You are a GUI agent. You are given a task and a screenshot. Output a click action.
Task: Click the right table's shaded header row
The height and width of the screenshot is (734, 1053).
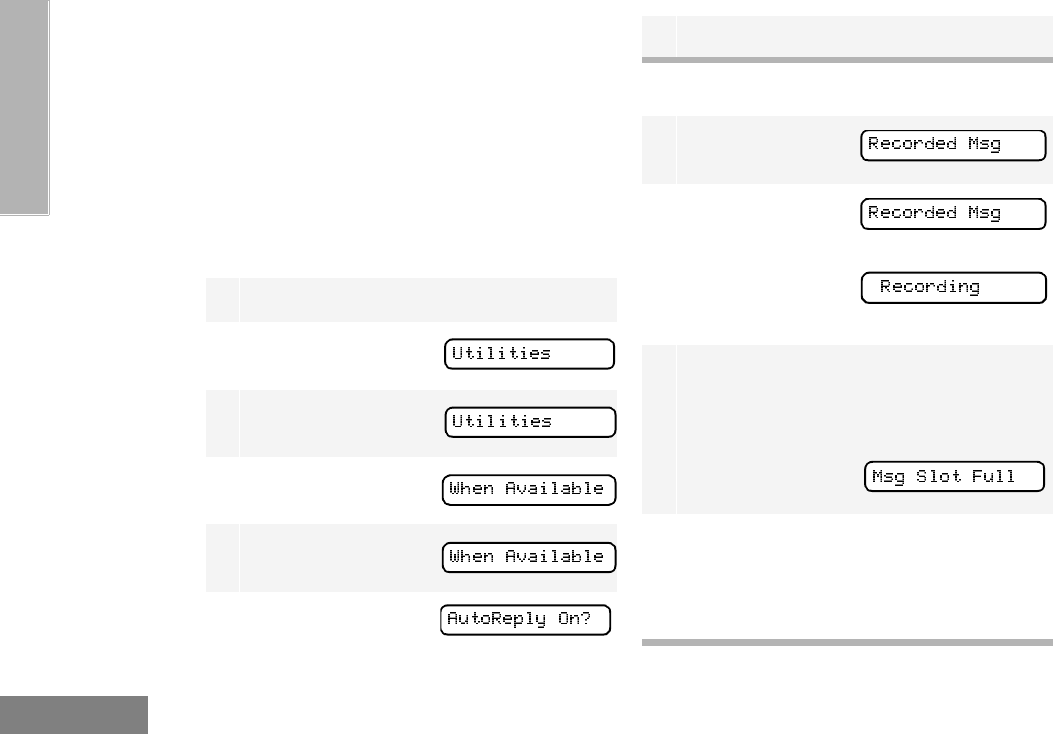(x=864, y=37)
